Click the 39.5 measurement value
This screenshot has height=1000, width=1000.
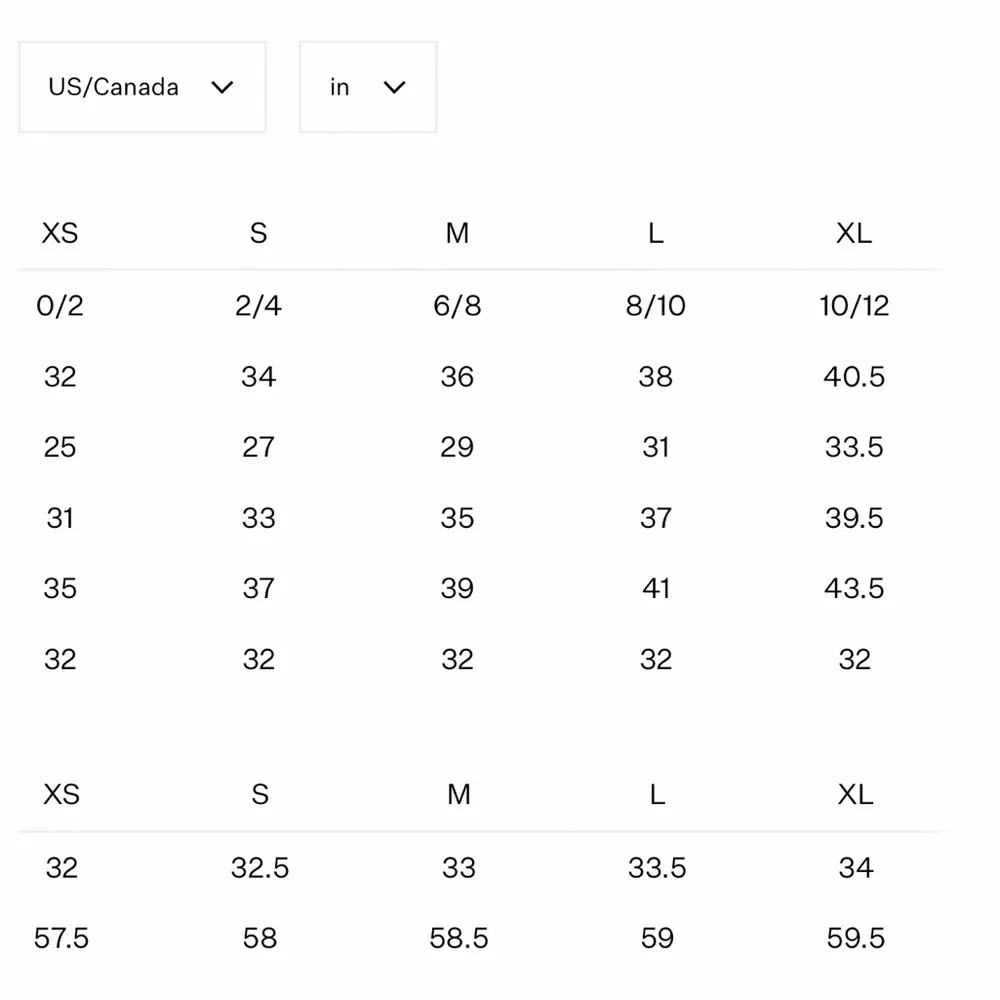coord(854,518)
